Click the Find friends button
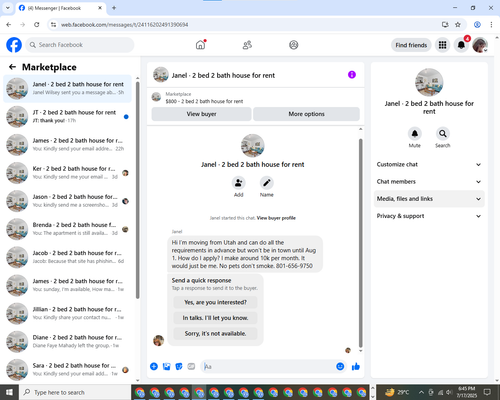The width and height of the screenshot is (500, 400). click(411, 45)
